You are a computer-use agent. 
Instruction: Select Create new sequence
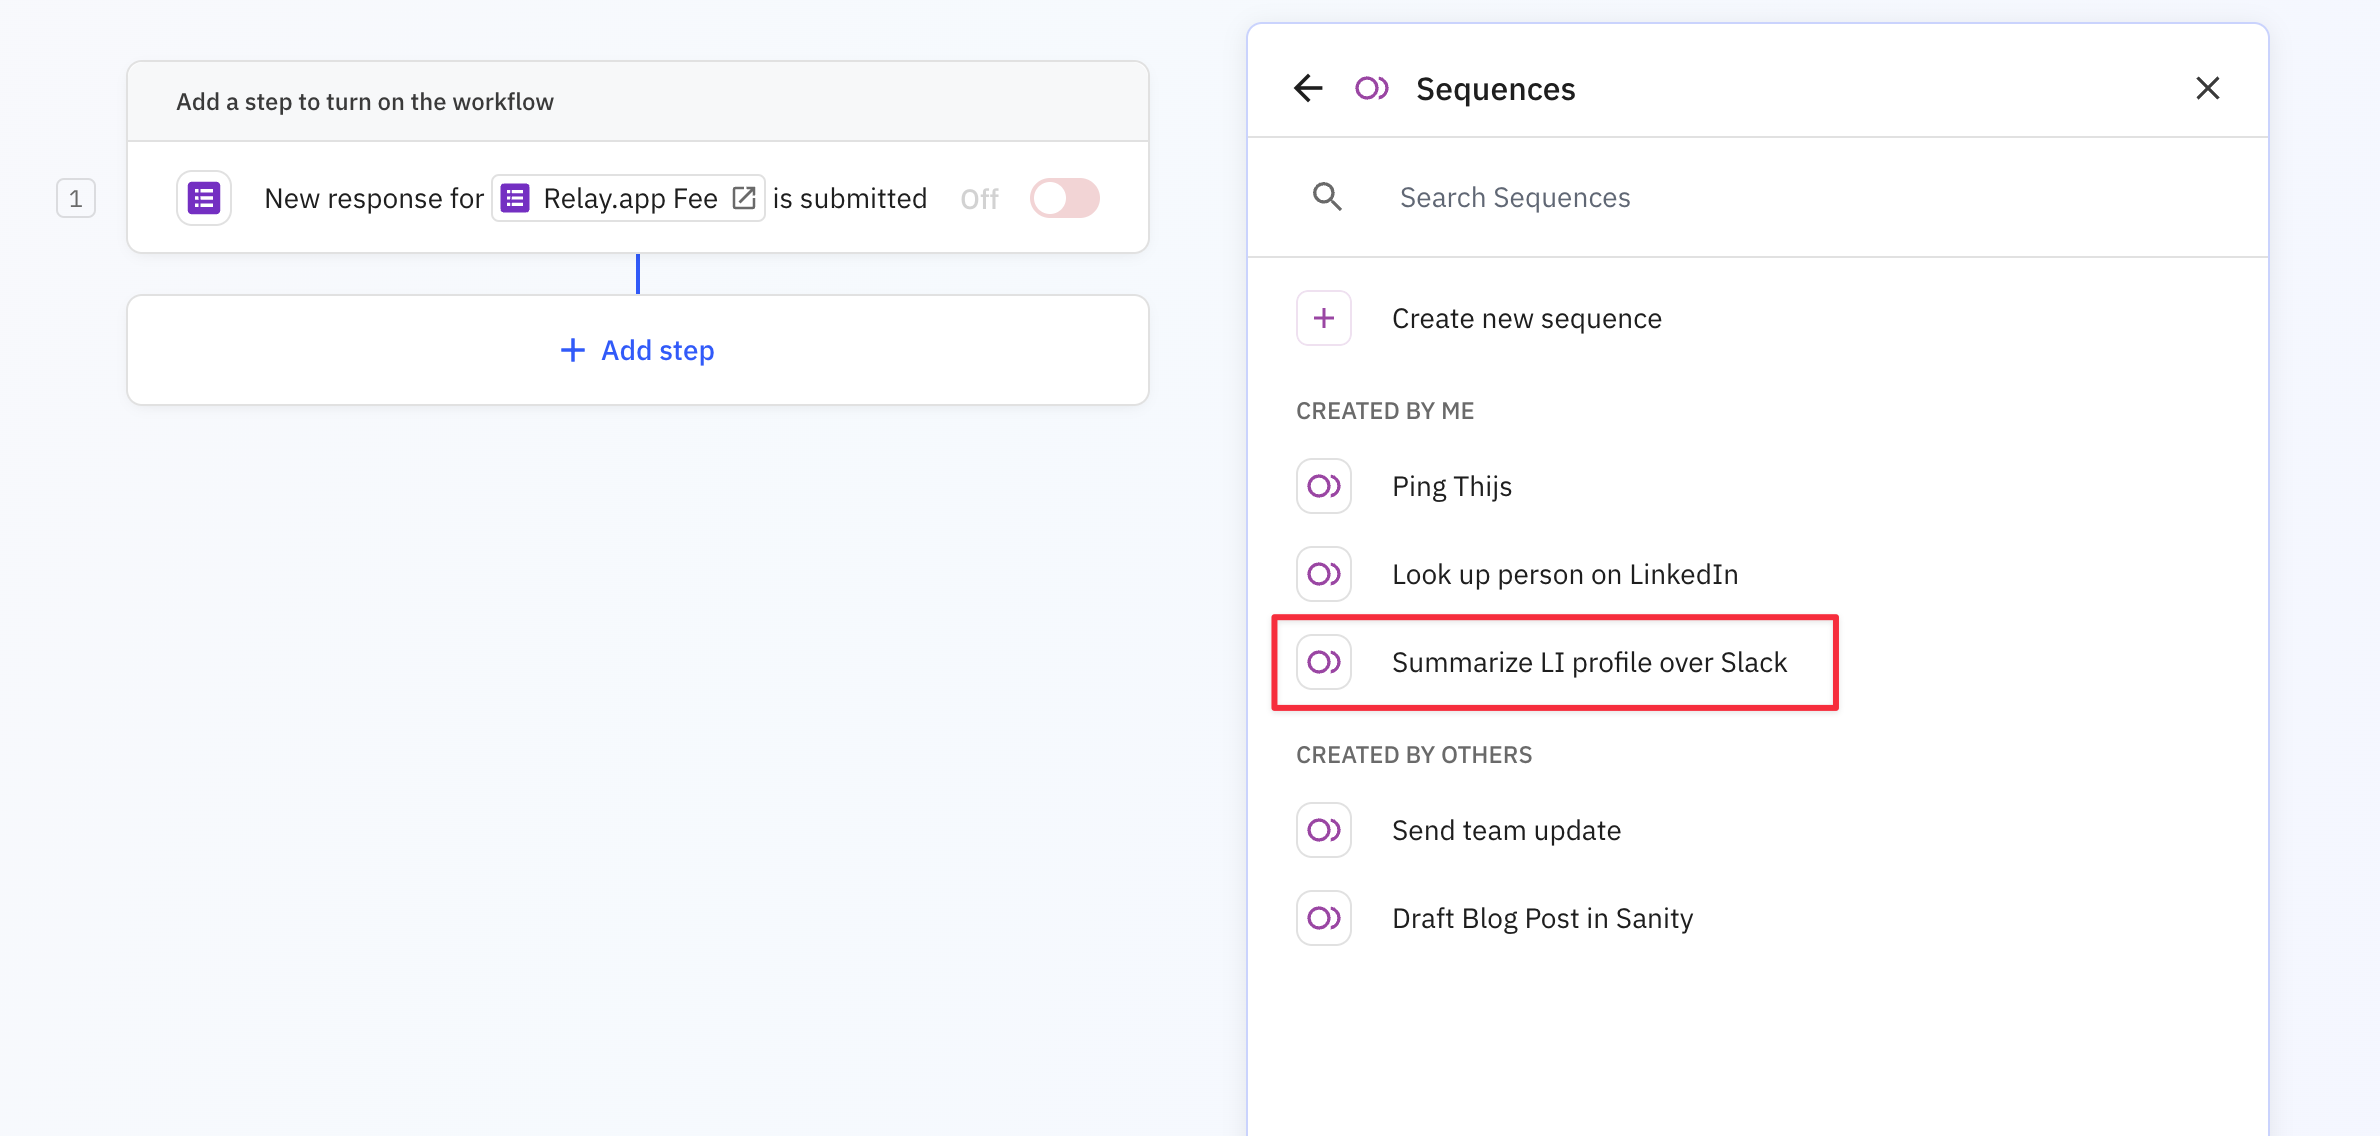click(1525, 317)
